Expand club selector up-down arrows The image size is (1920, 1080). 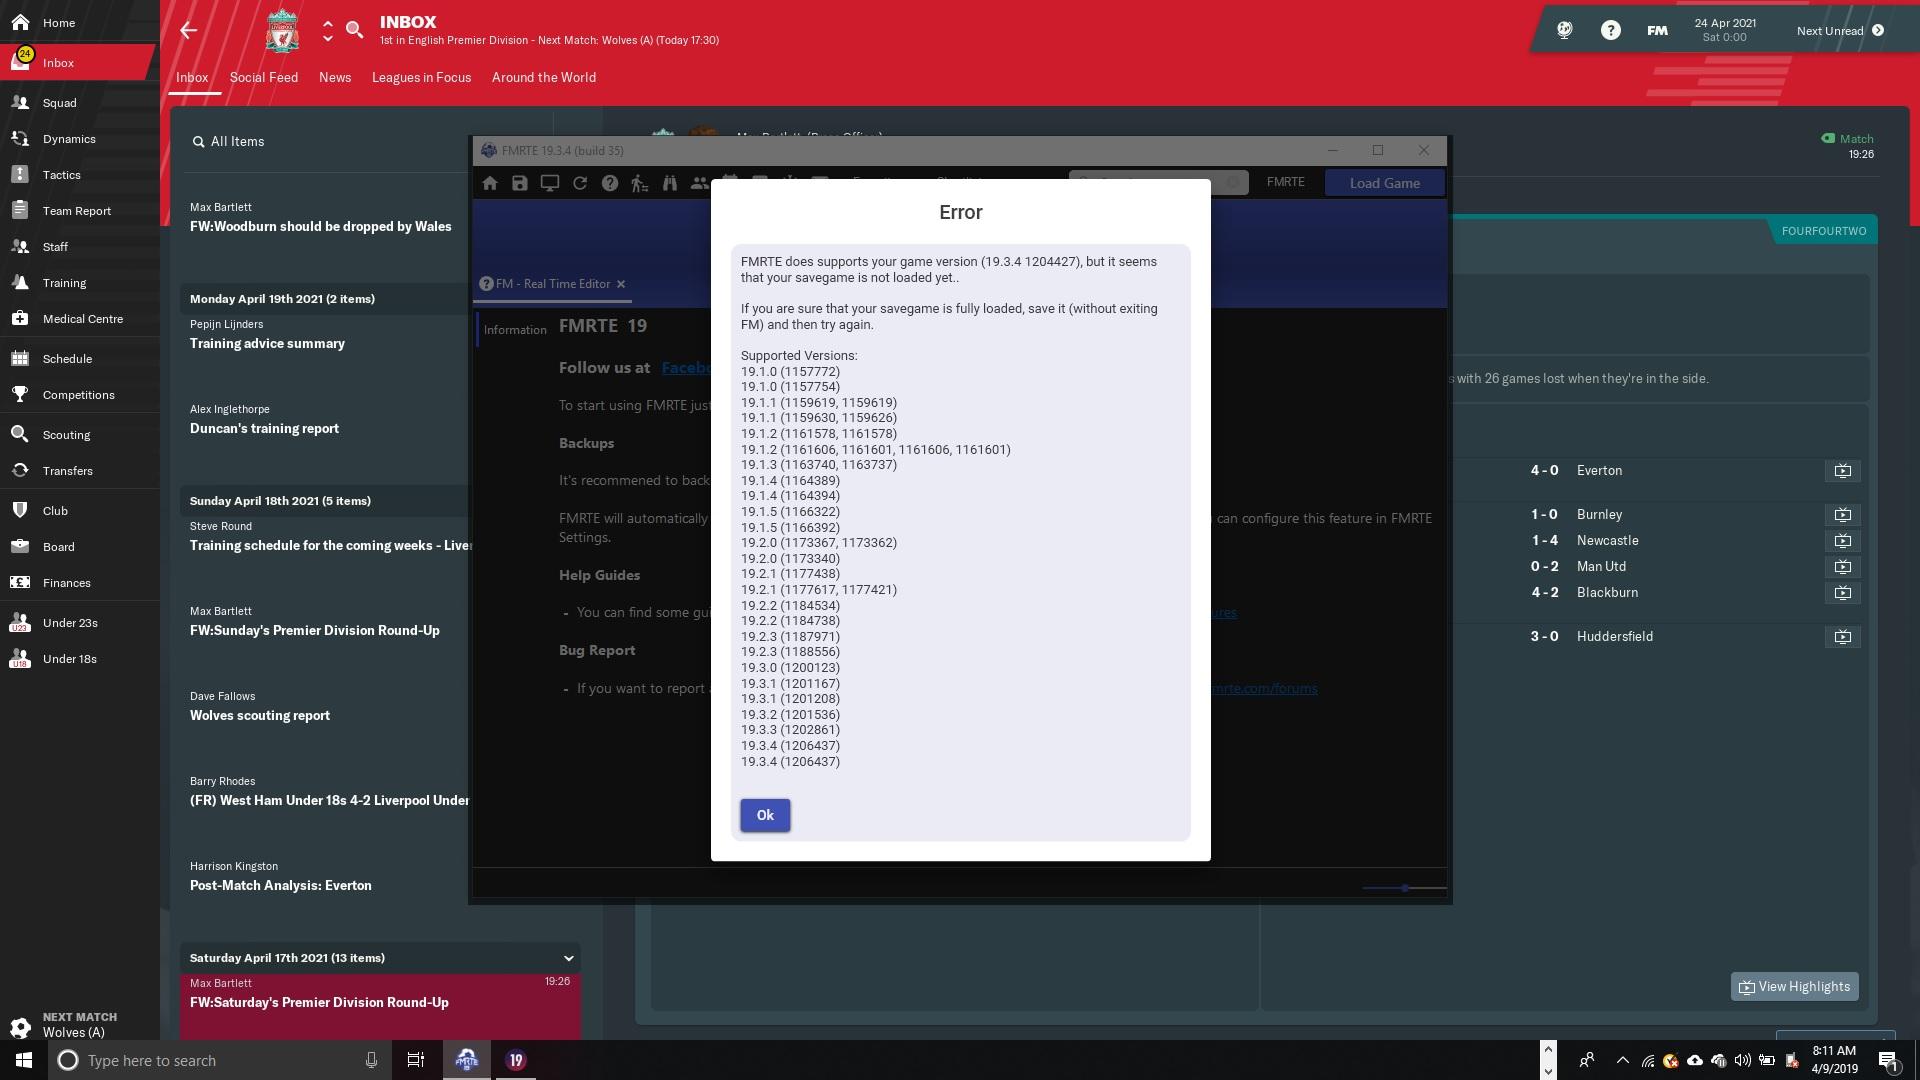coord(327,30)
